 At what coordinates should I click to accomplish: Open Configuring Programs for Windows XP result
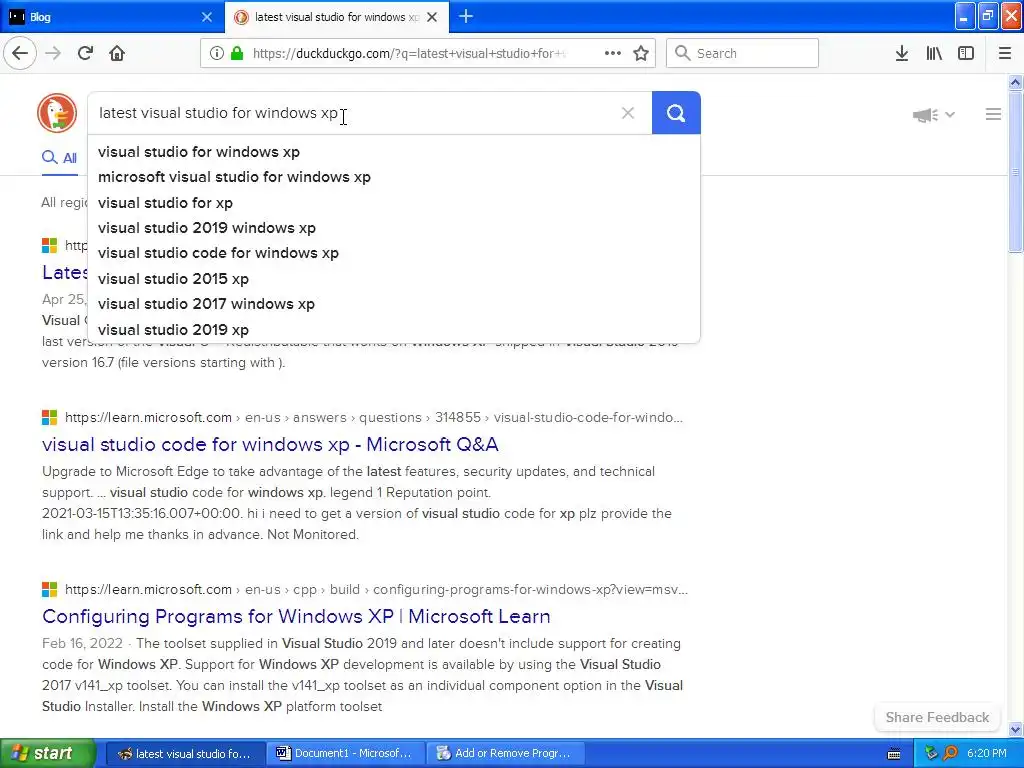coord(296,616)
